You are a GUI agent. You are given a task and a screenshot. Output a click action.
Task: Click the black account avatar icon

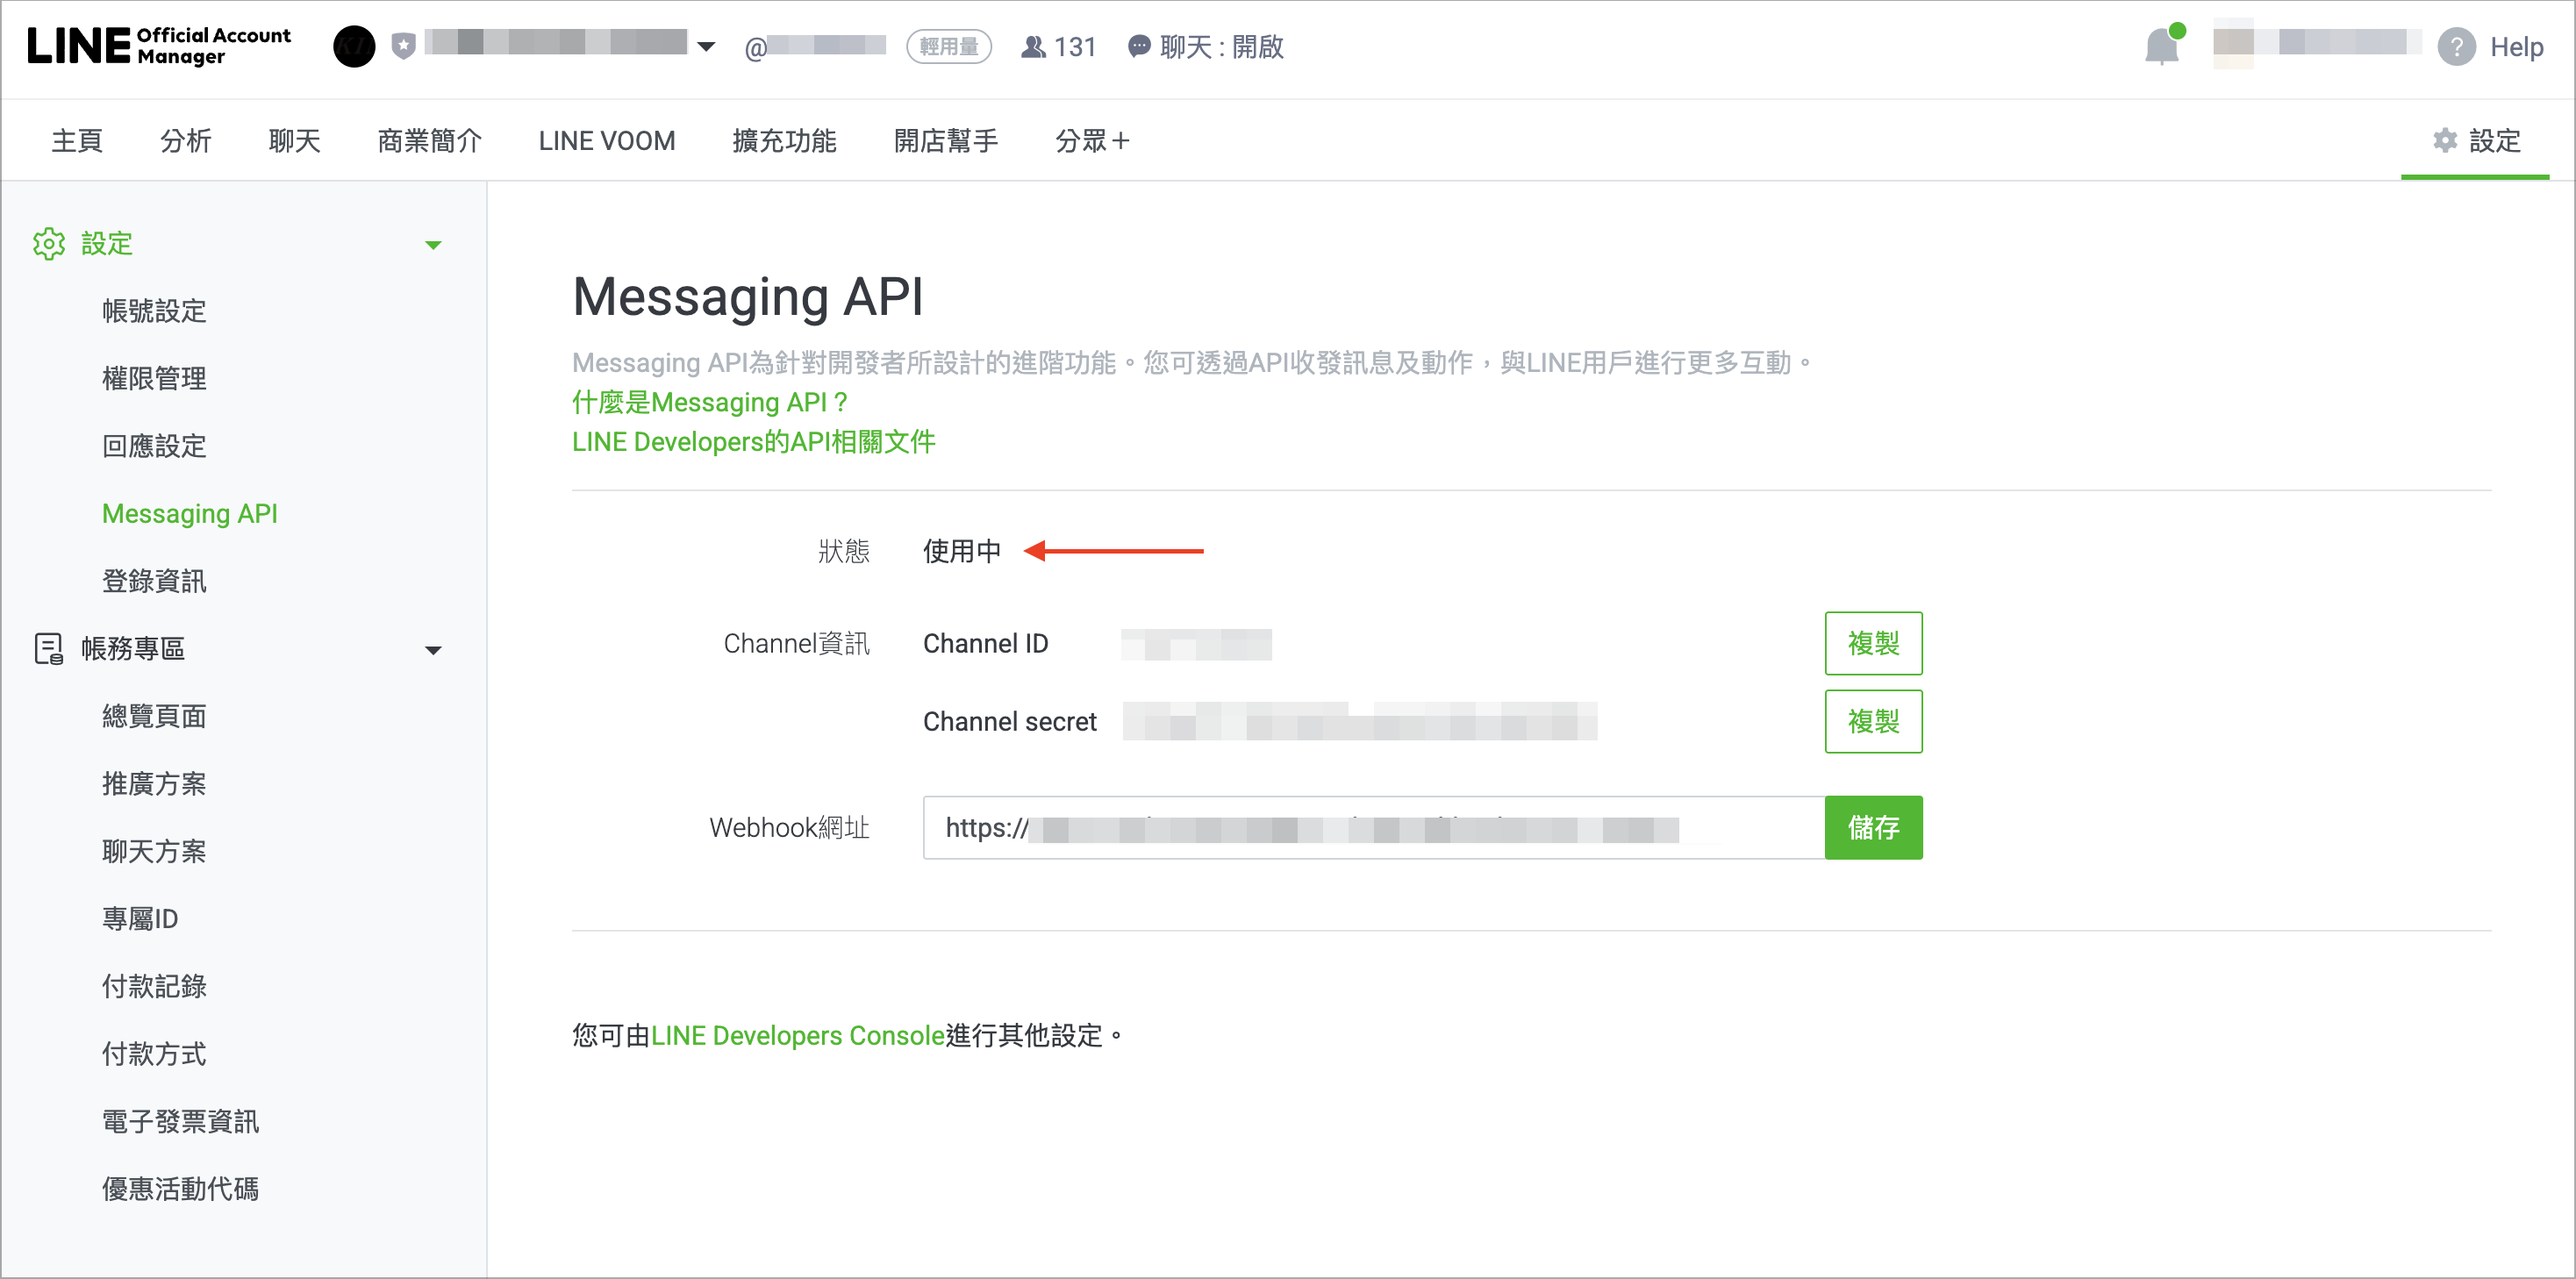click(354, 46)
